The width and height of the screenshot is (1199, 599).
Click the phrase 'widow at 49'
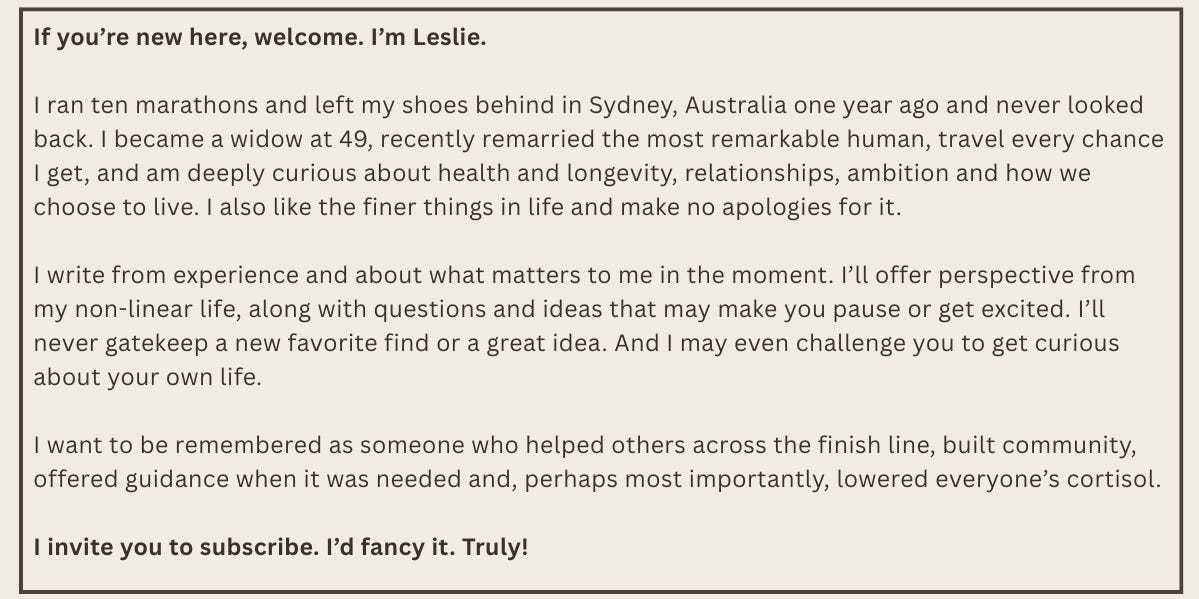pyautogui.click(x=283, y=139)
